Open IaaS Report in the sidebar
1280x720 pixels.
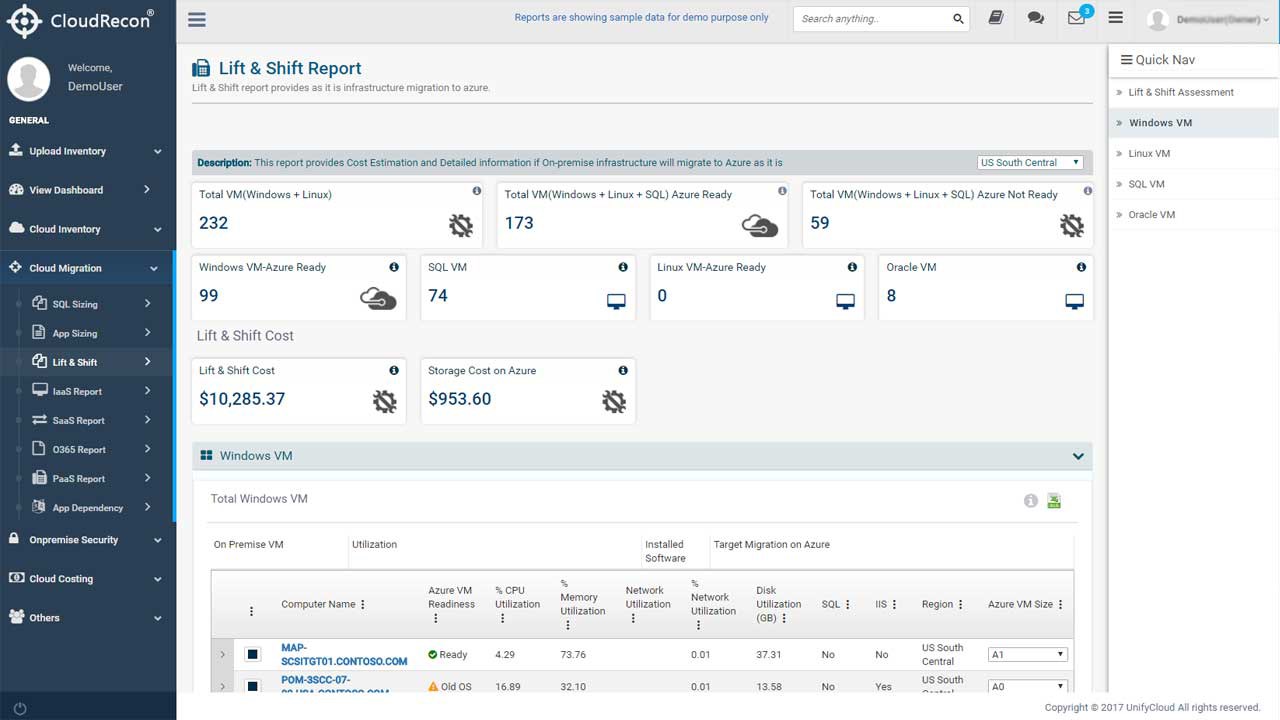(77, 391)
